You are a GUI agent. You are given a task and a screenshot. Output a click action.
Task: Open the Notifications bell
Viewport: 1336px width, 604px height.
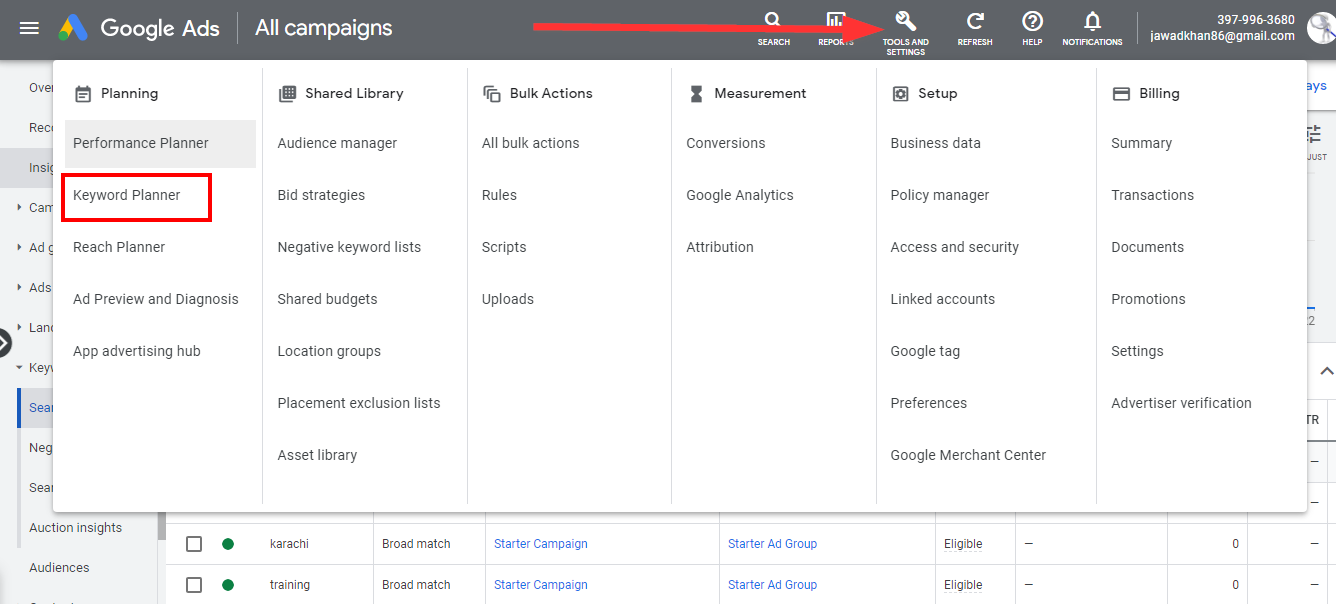click(1092, 22)
